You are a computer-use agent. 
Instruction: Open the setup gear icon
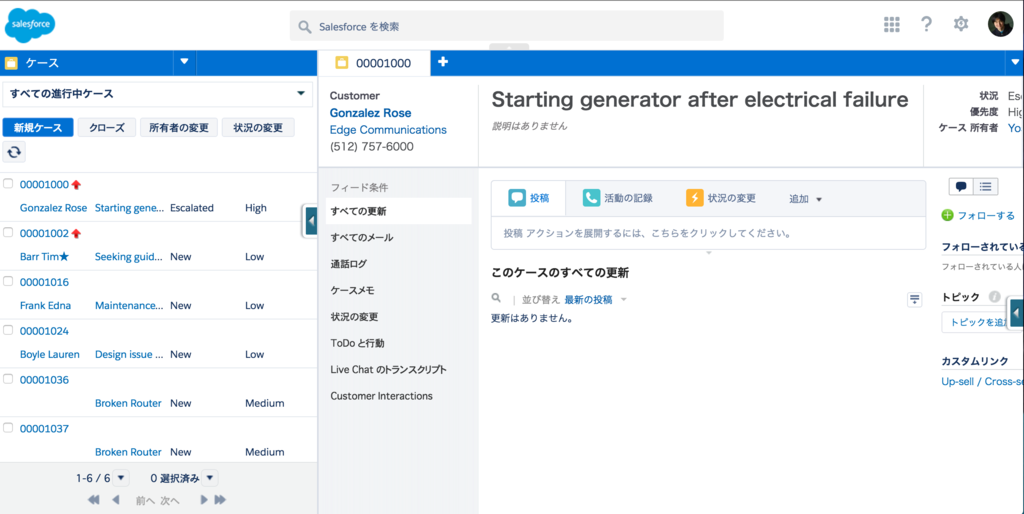click(961, 25)
